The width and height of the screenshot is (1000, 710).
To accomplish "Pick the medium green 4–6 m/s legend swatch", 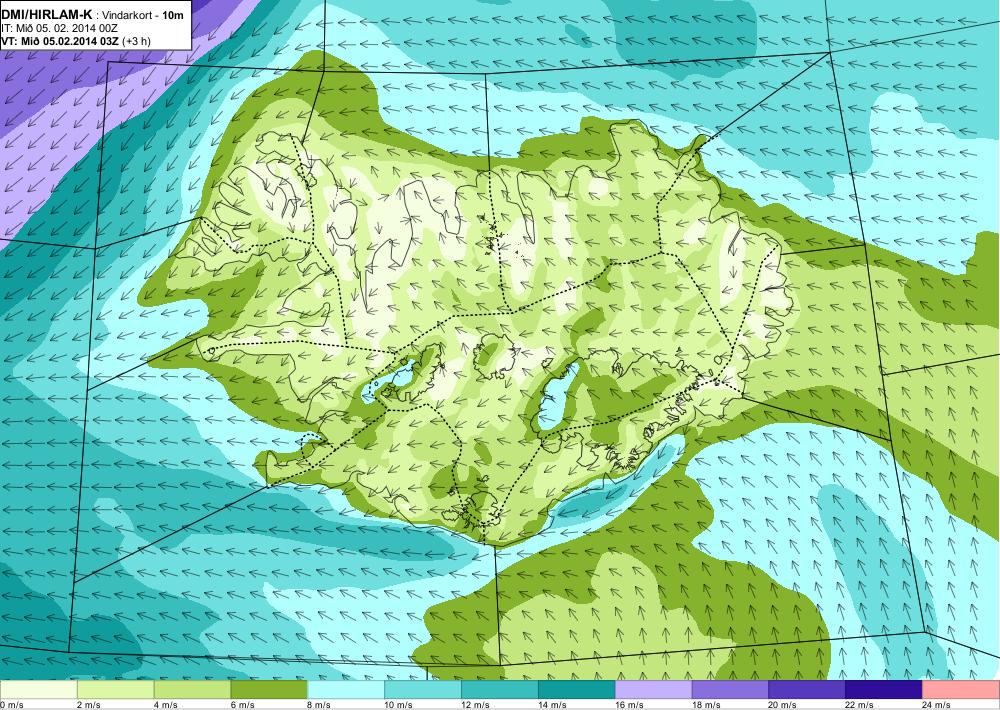I will tap(192, 690).
